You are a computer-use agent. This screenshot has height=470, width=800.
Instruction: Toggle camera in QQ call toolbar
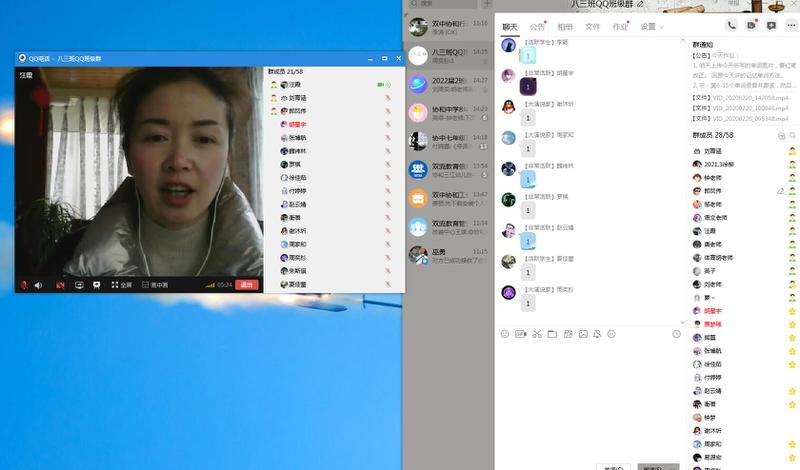pos(60,285)
